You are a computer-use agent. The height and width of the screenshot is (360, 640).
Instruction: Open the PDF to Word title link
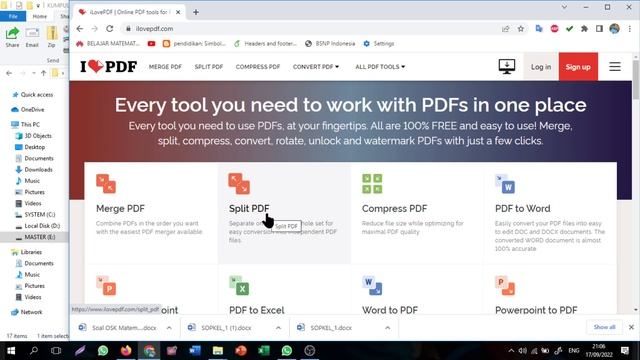522,209
